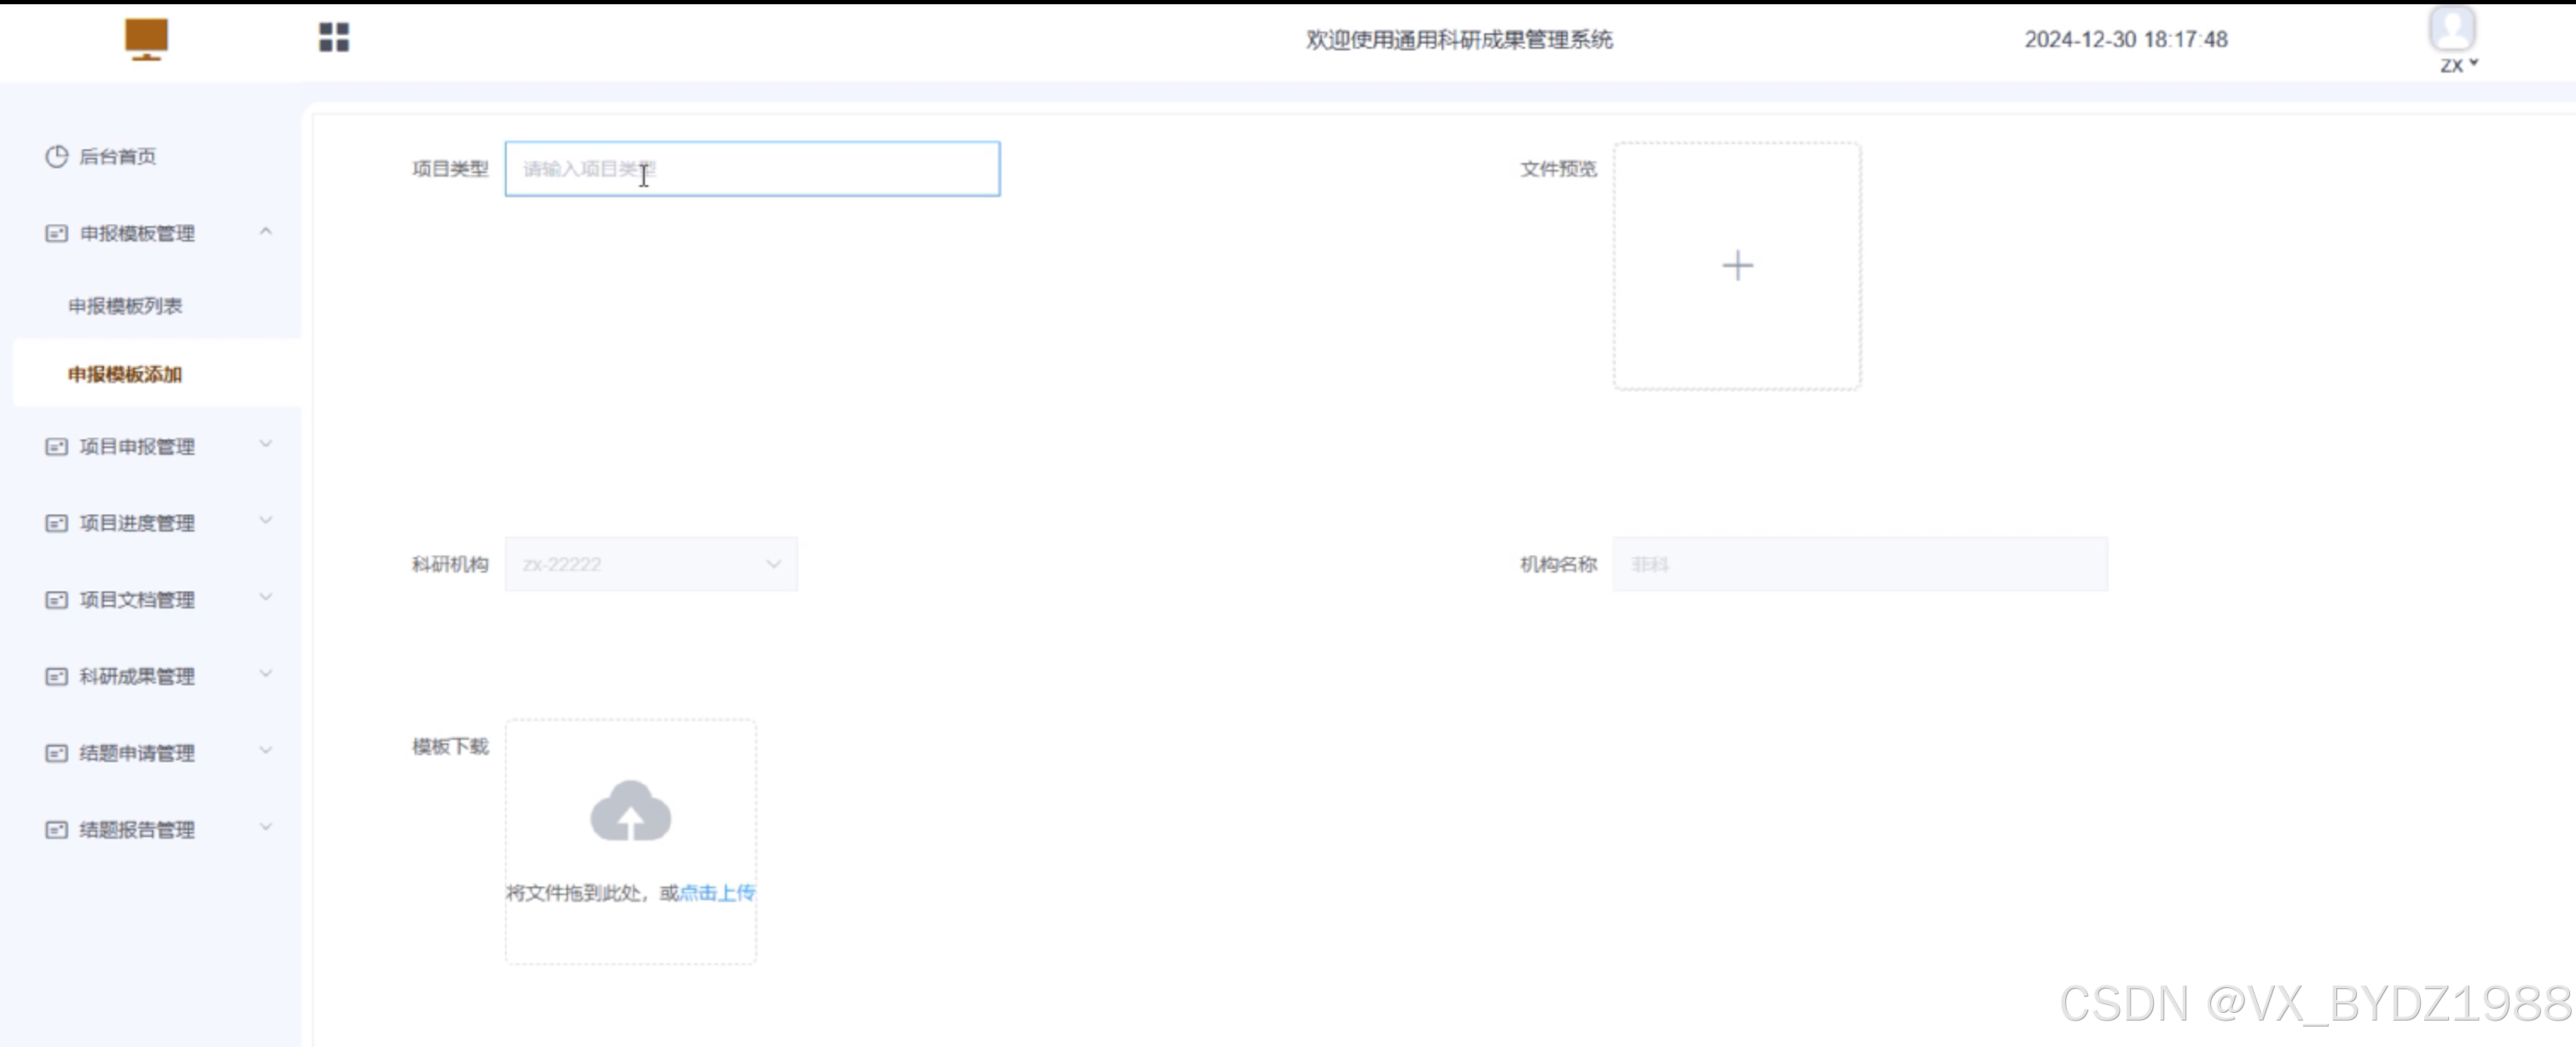
Task: Click the icon beside 项目申报管理
Action: [x=56, y=447]
